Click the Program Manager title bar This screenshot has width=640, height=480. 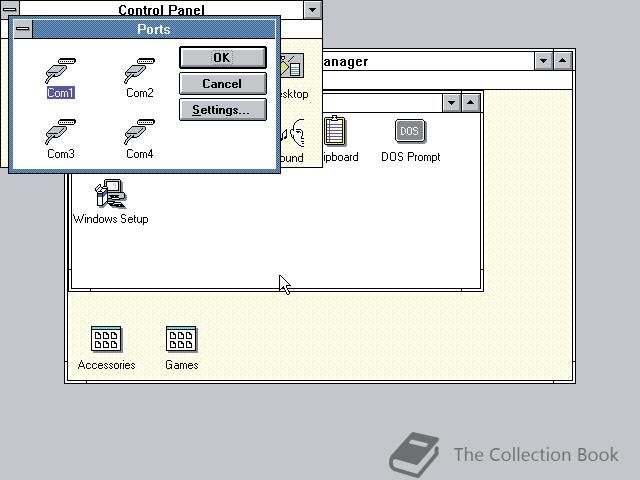pos(428,61)
